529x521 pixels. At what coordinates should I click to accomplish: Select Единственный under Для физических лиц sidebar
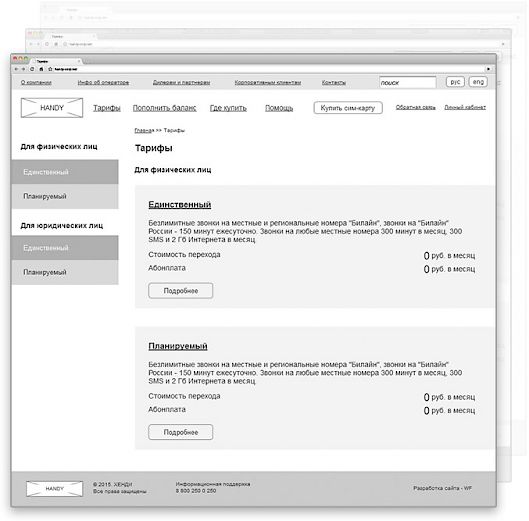65,172
